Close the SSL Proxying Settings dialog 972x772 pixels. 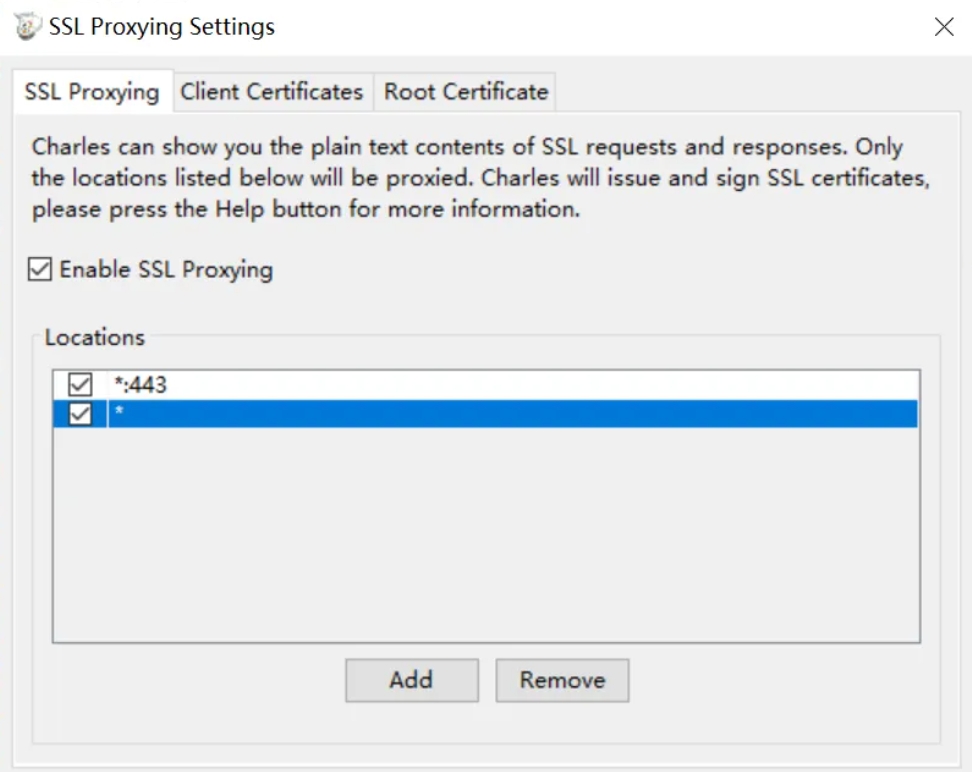coord(943,27)
